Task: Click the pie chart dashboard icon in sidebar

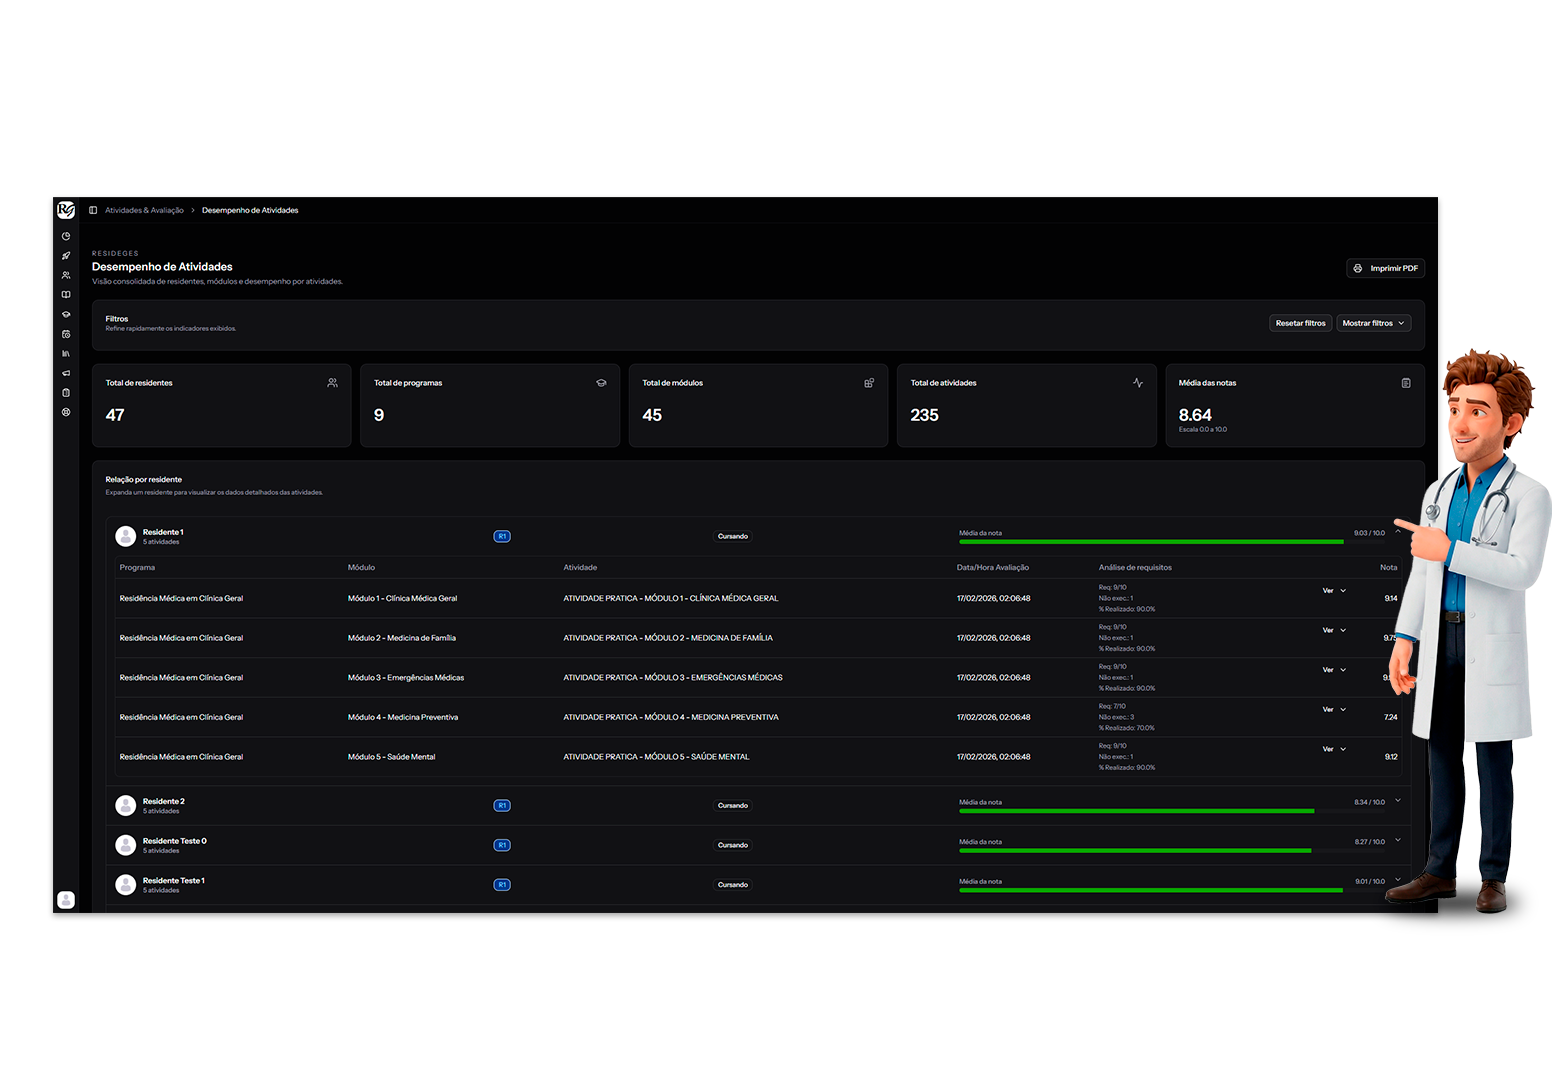Action: [x=66, y=237]
